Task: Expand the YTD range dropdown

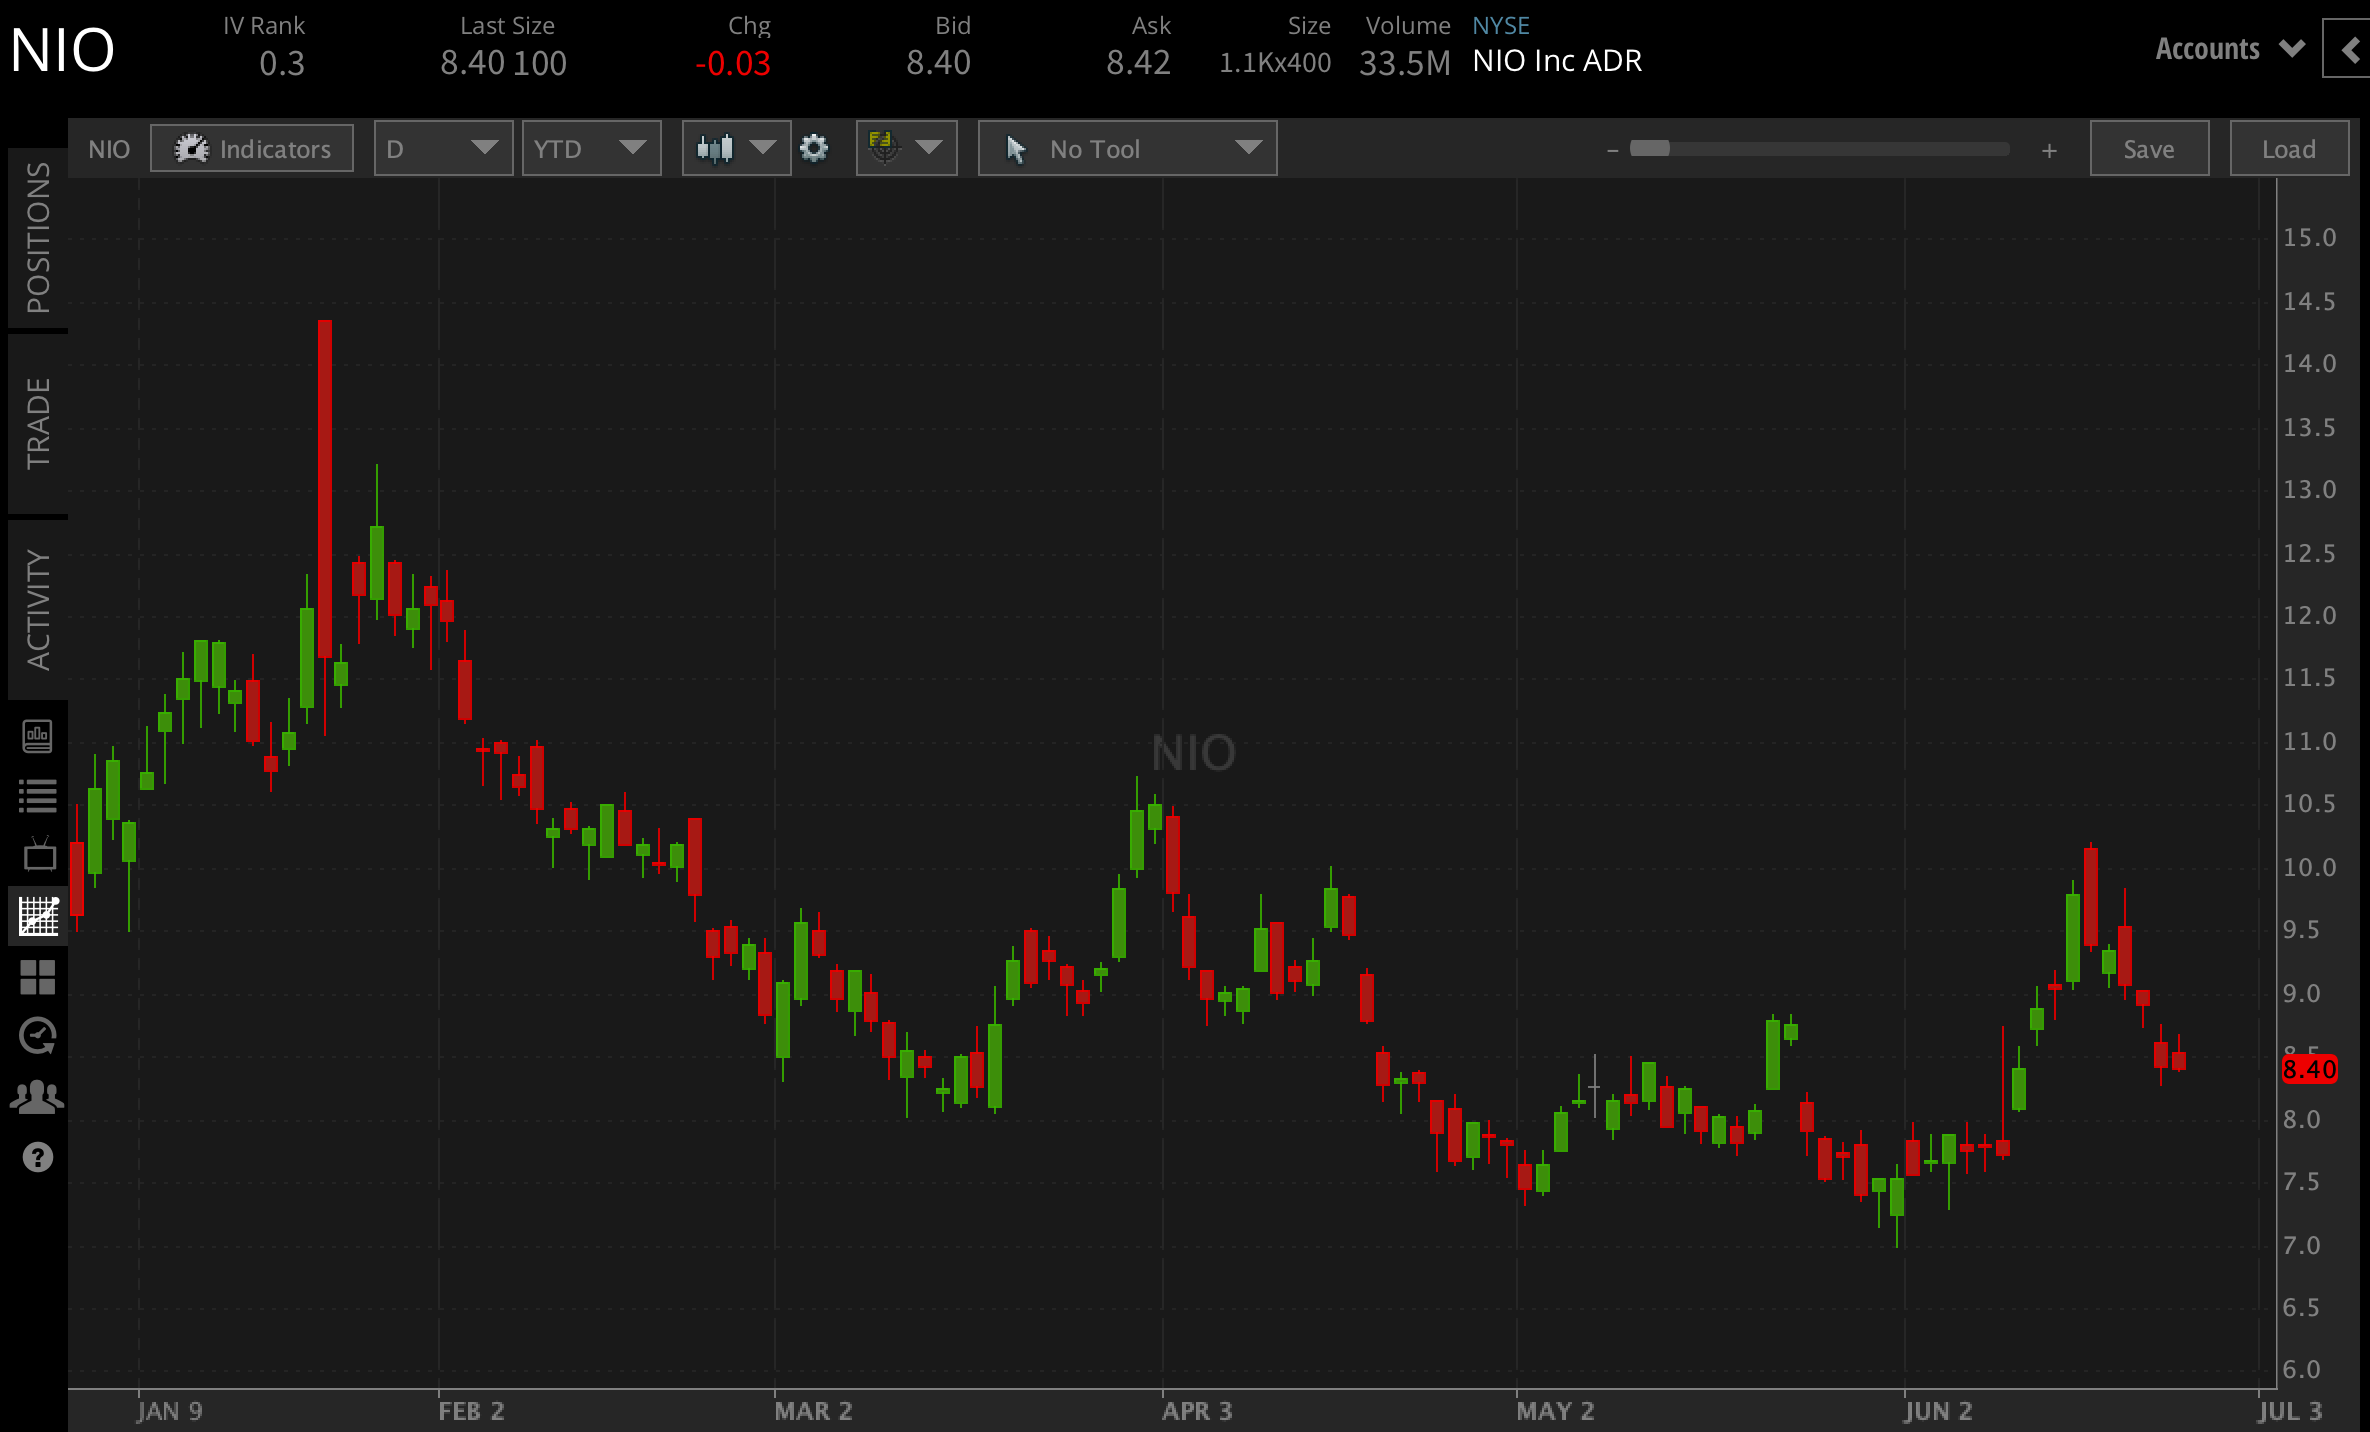Action: click(591, 148)
